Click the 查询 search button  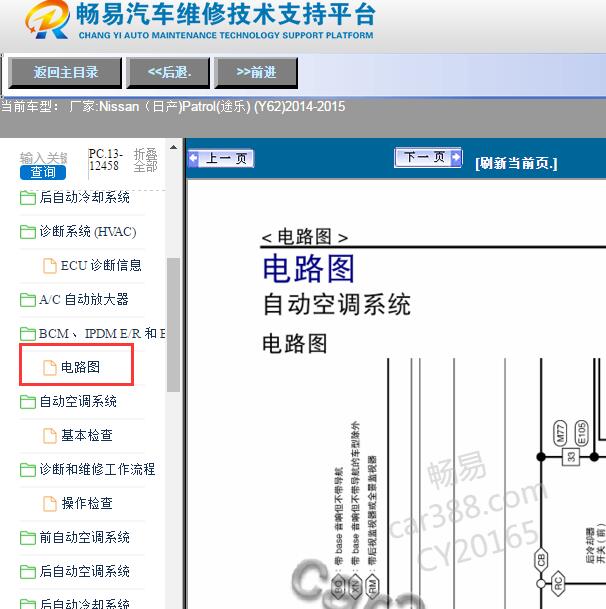(x=43, y=172)
